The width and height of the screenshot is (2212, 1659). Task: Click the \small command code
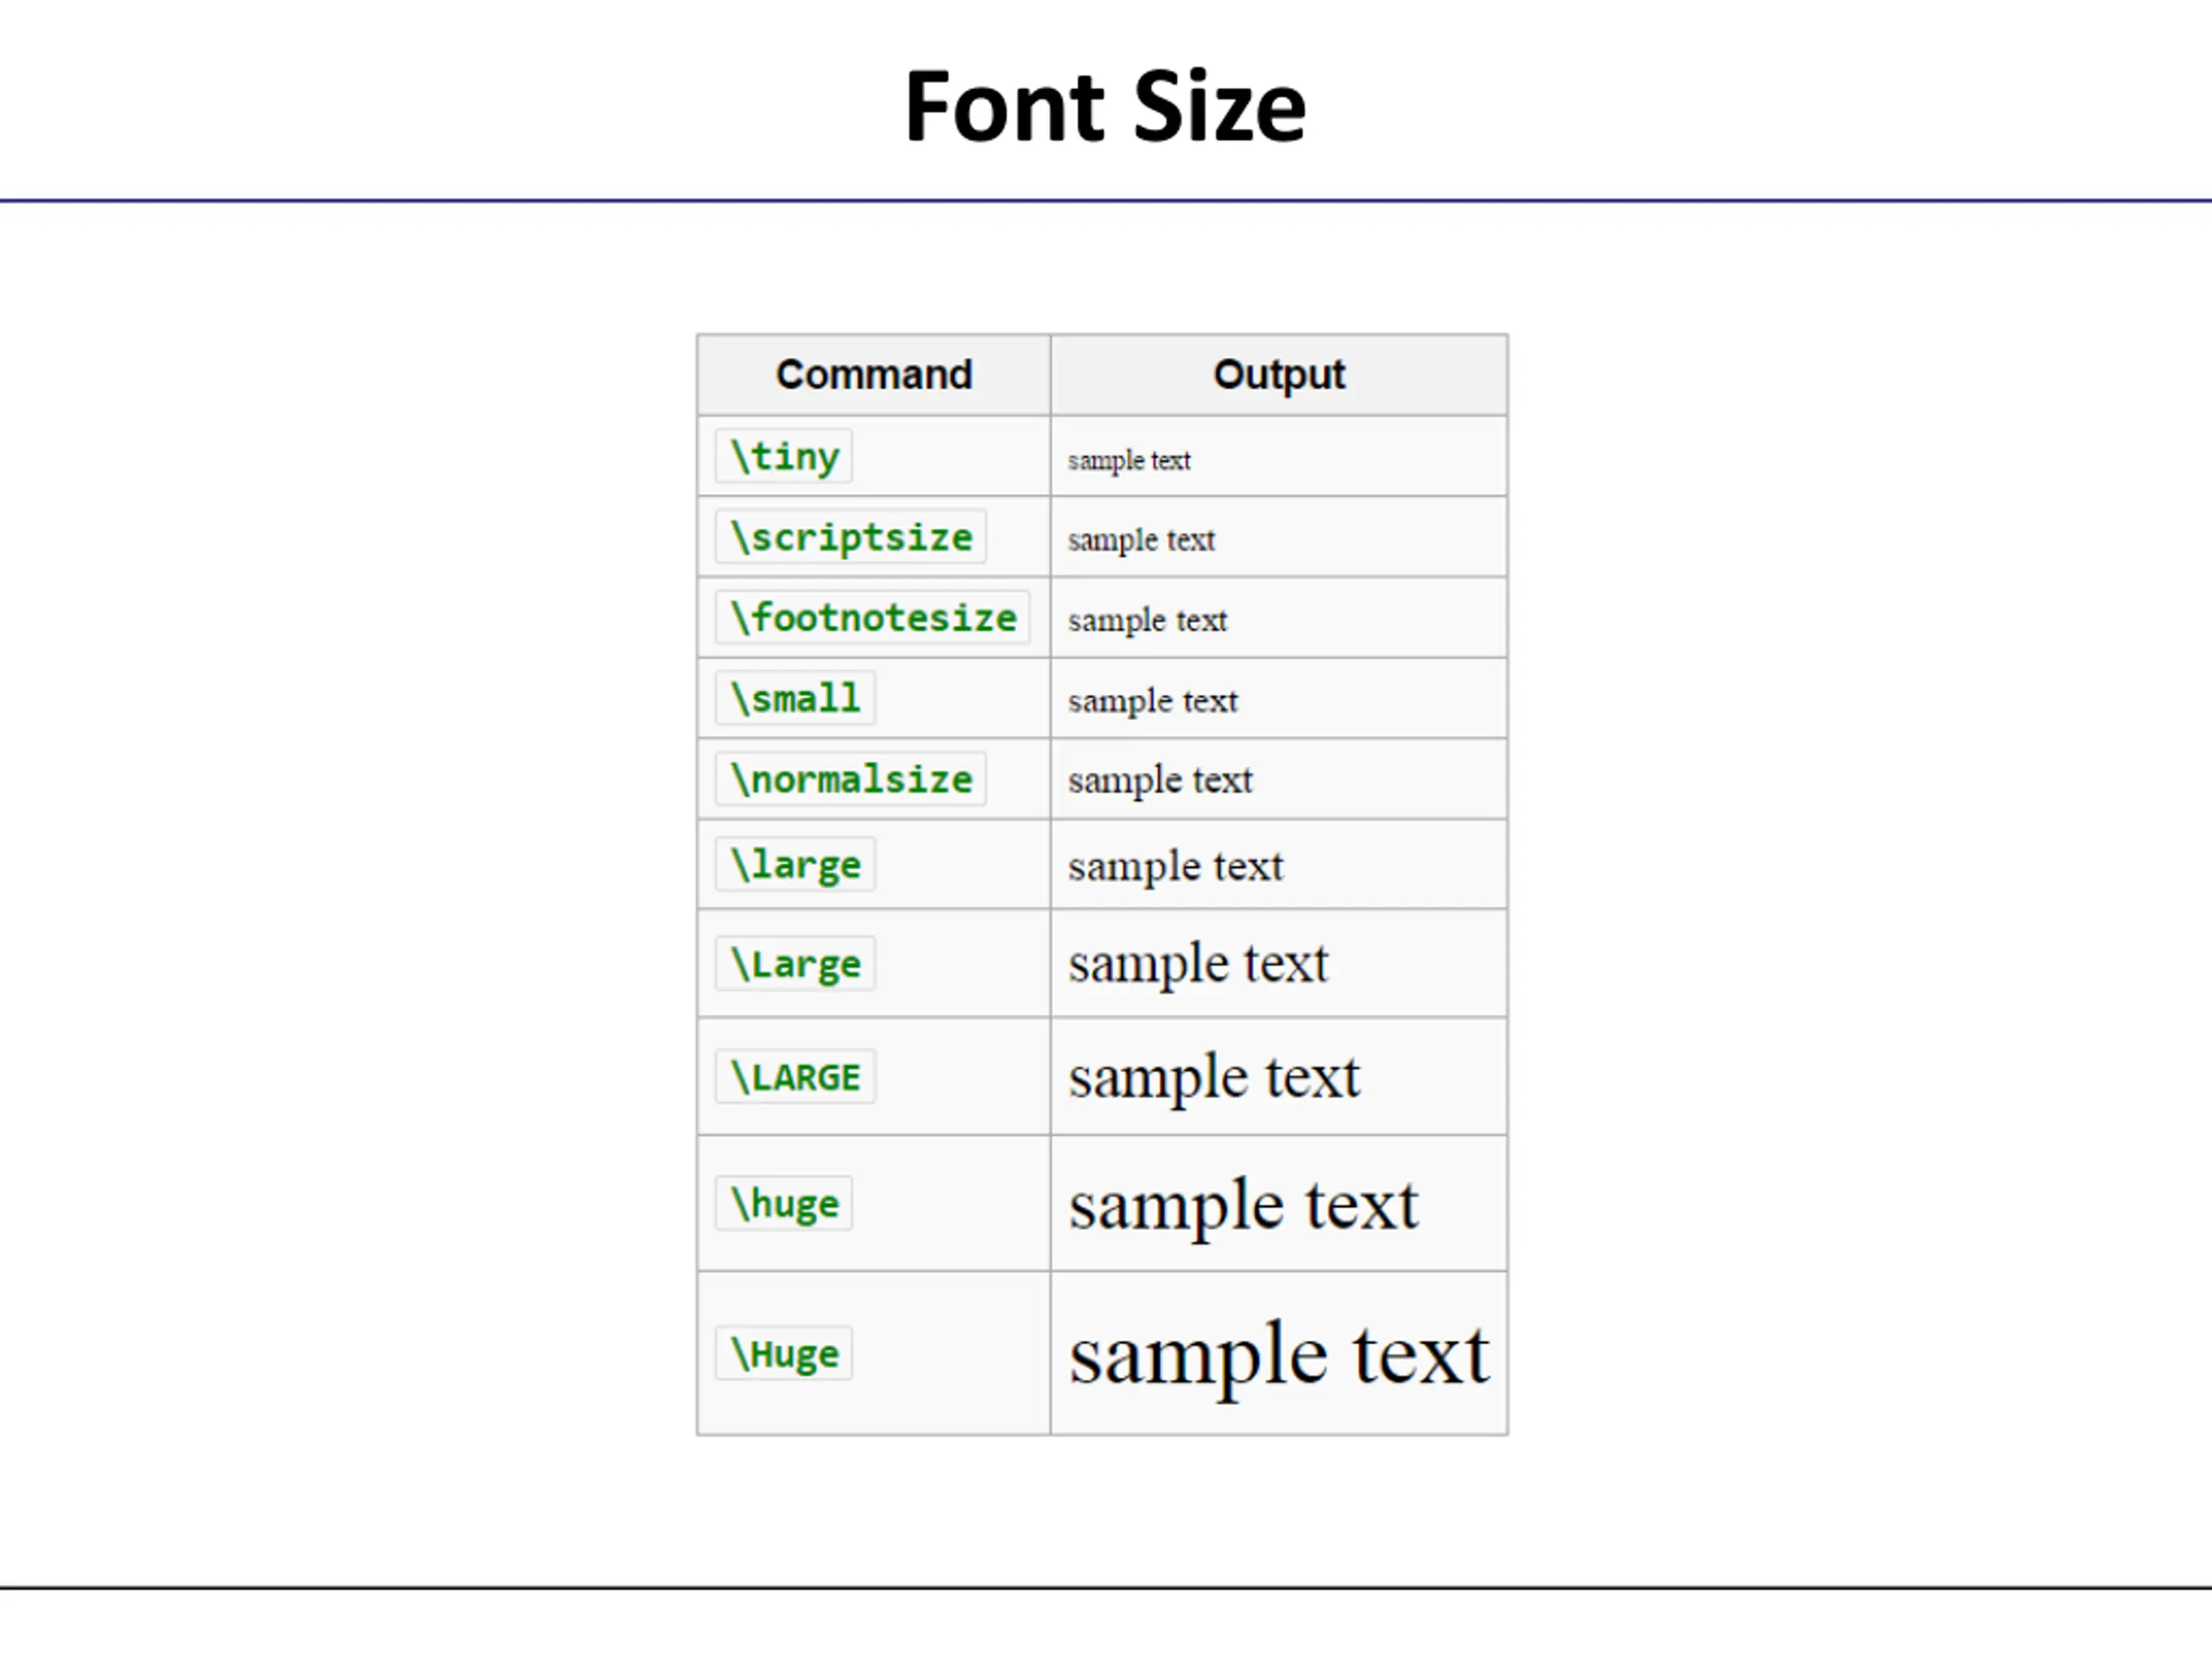click(x=795, y=698)
